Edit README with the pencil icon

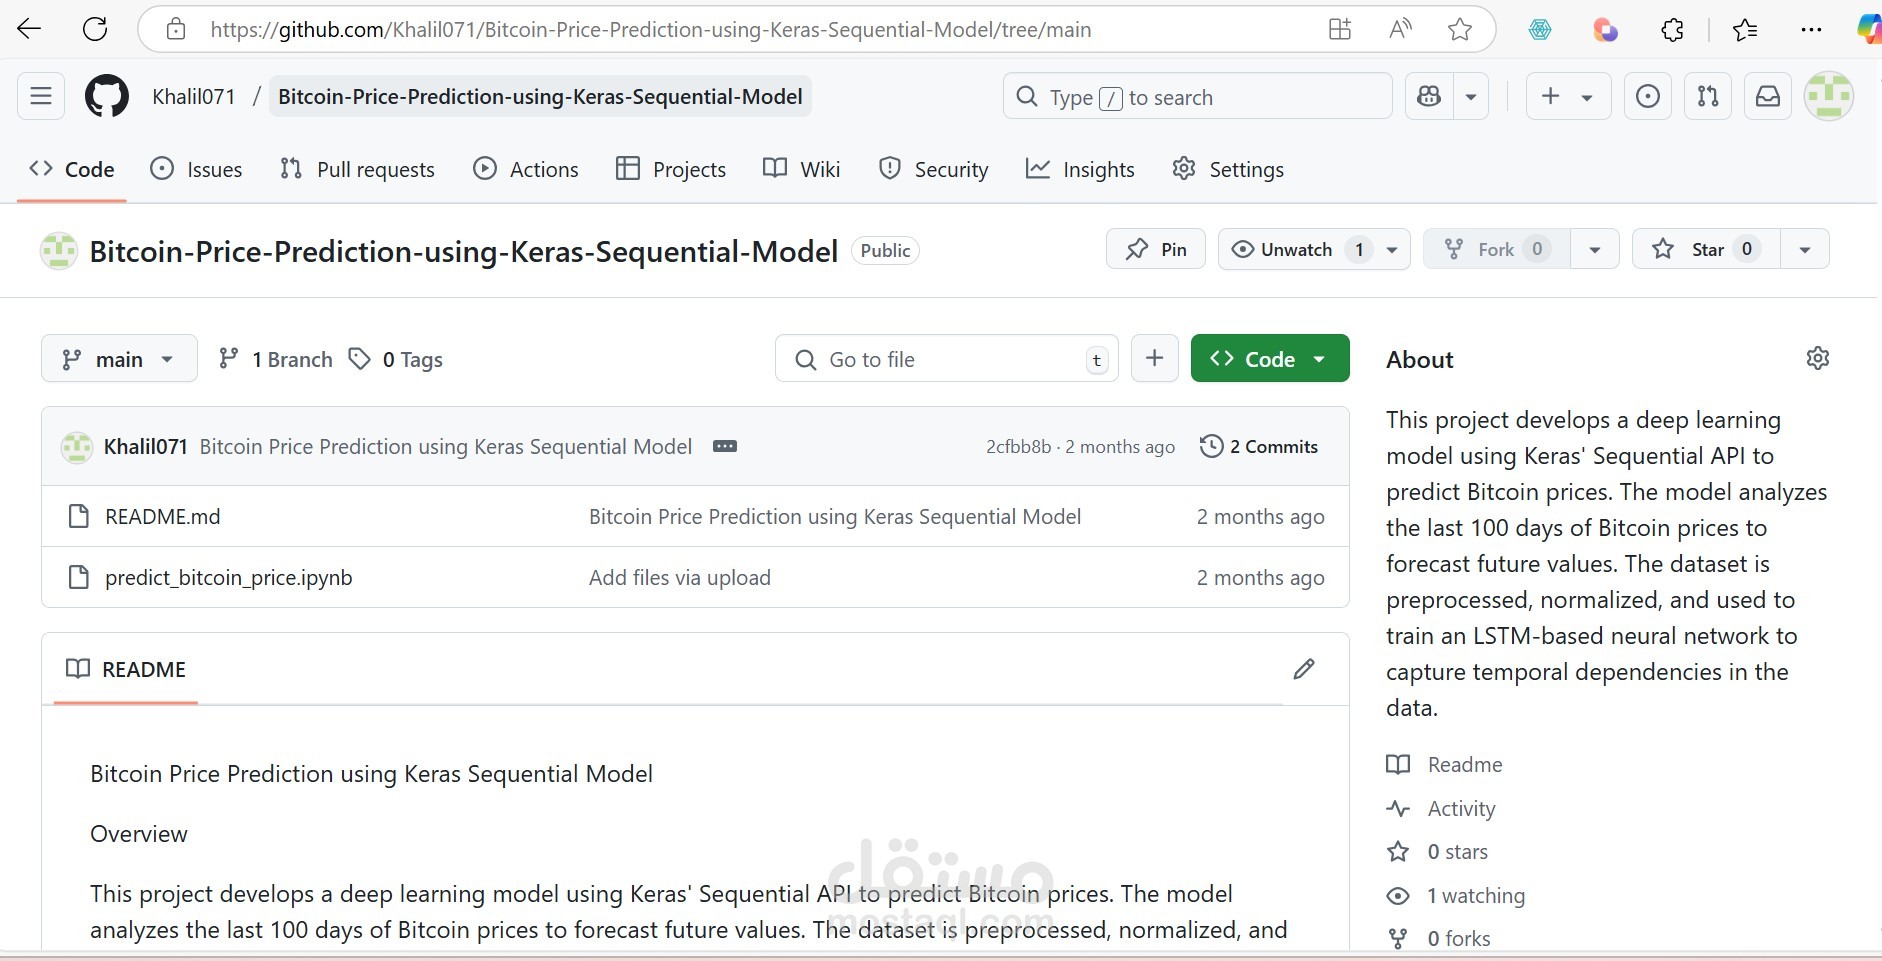coord(1304,669)
